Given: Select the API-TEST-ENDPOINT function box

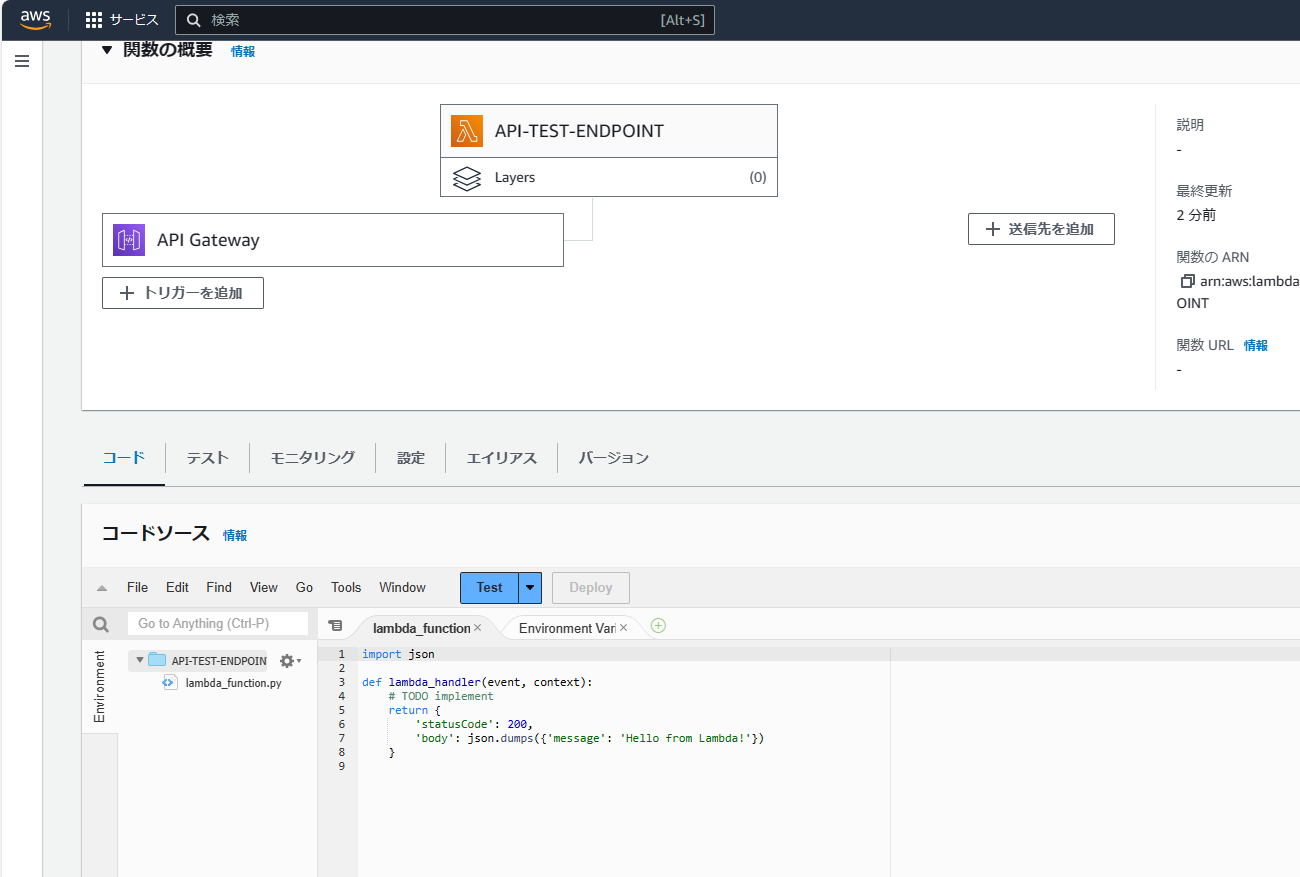Looking at the screenshot, I should coord(609,131).
